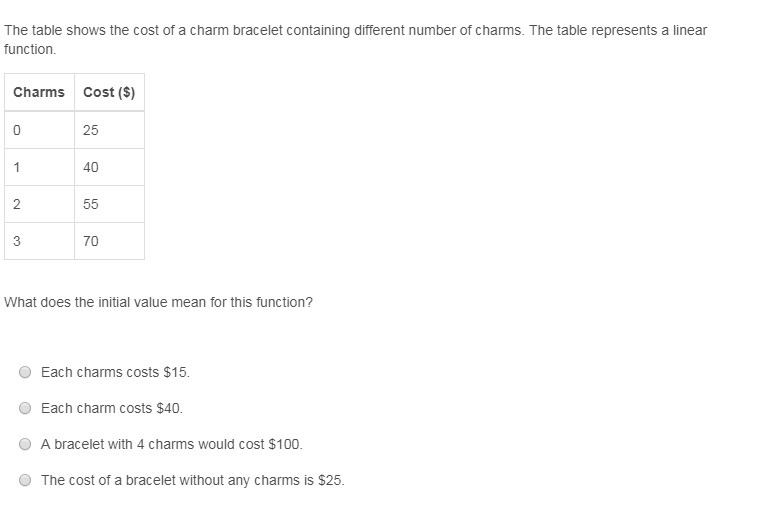Click the "Cost ($)" column header

point(109,92)
